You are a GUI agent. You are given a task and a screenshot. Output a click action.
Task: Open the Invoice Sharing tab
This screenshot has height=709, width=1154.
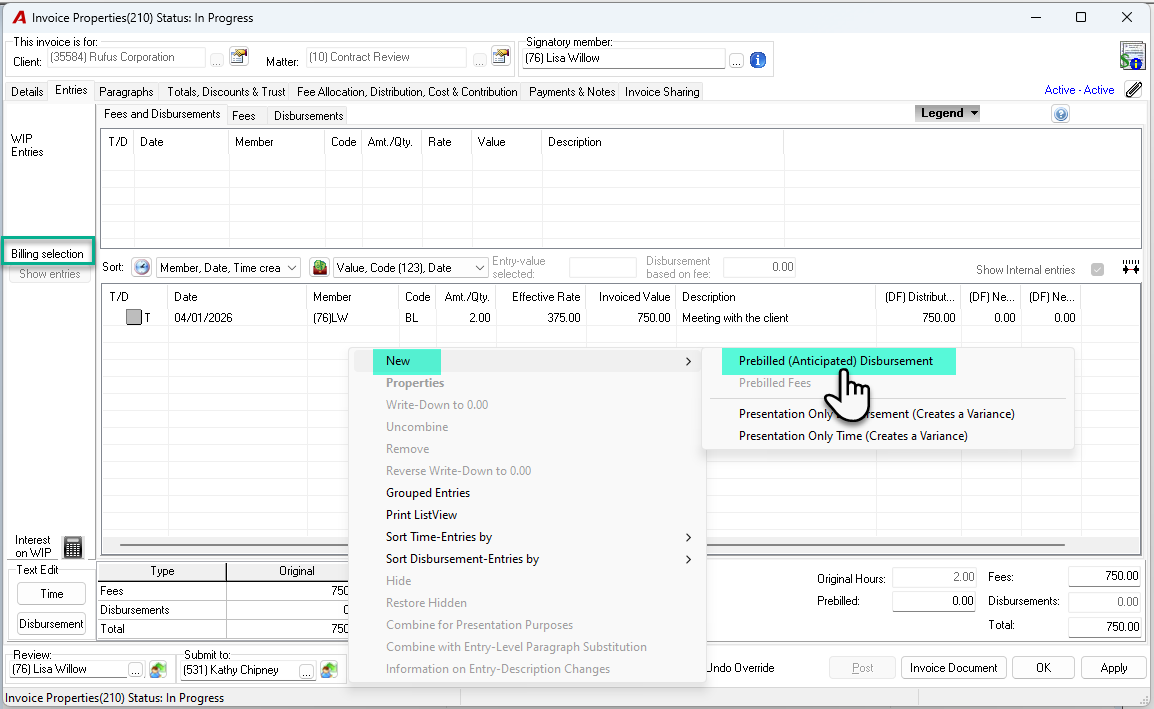[662, 91]
